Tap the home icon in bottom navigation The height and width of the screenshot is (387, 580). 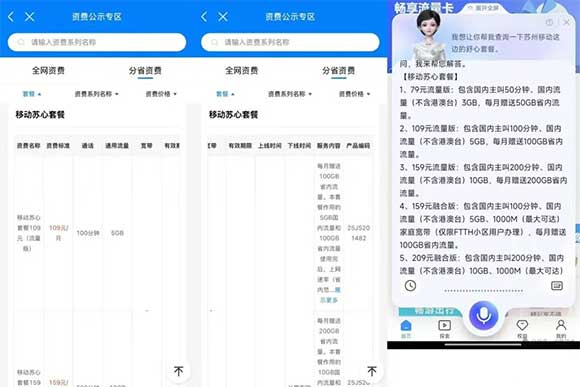tap(406, 329)
